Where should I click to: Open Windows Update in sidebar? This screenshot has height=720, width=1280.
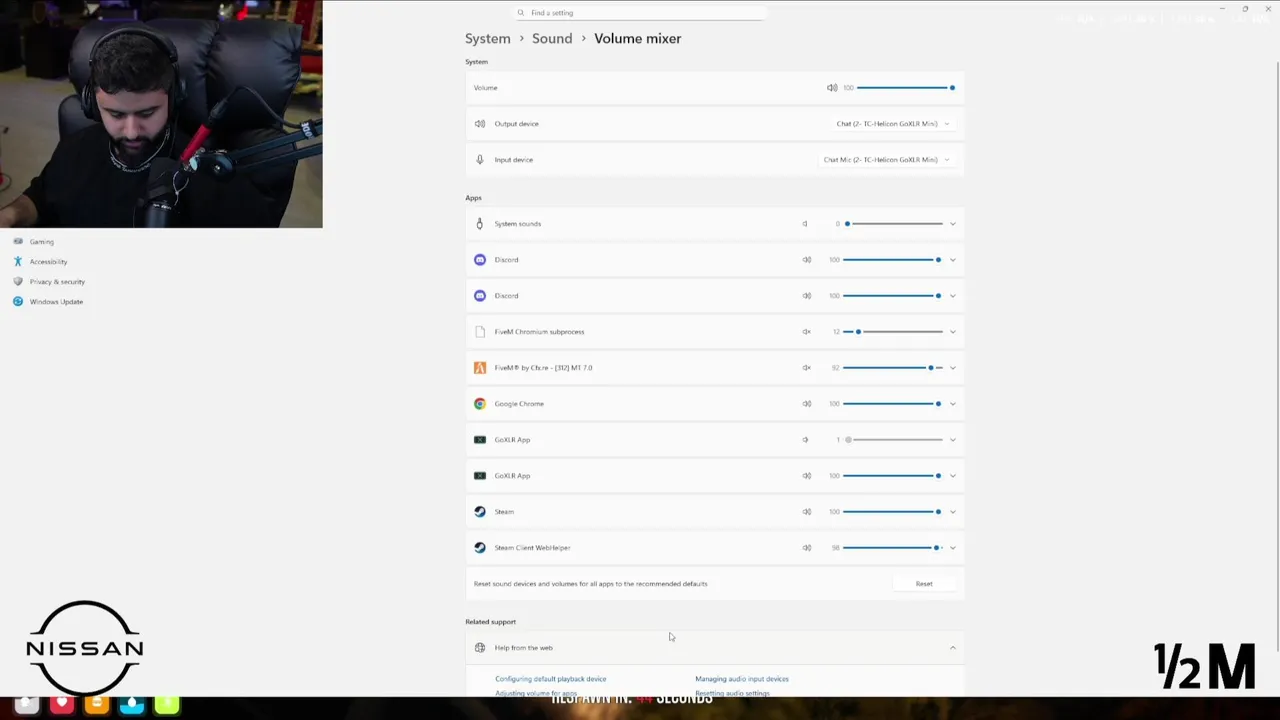pos(56,302)
